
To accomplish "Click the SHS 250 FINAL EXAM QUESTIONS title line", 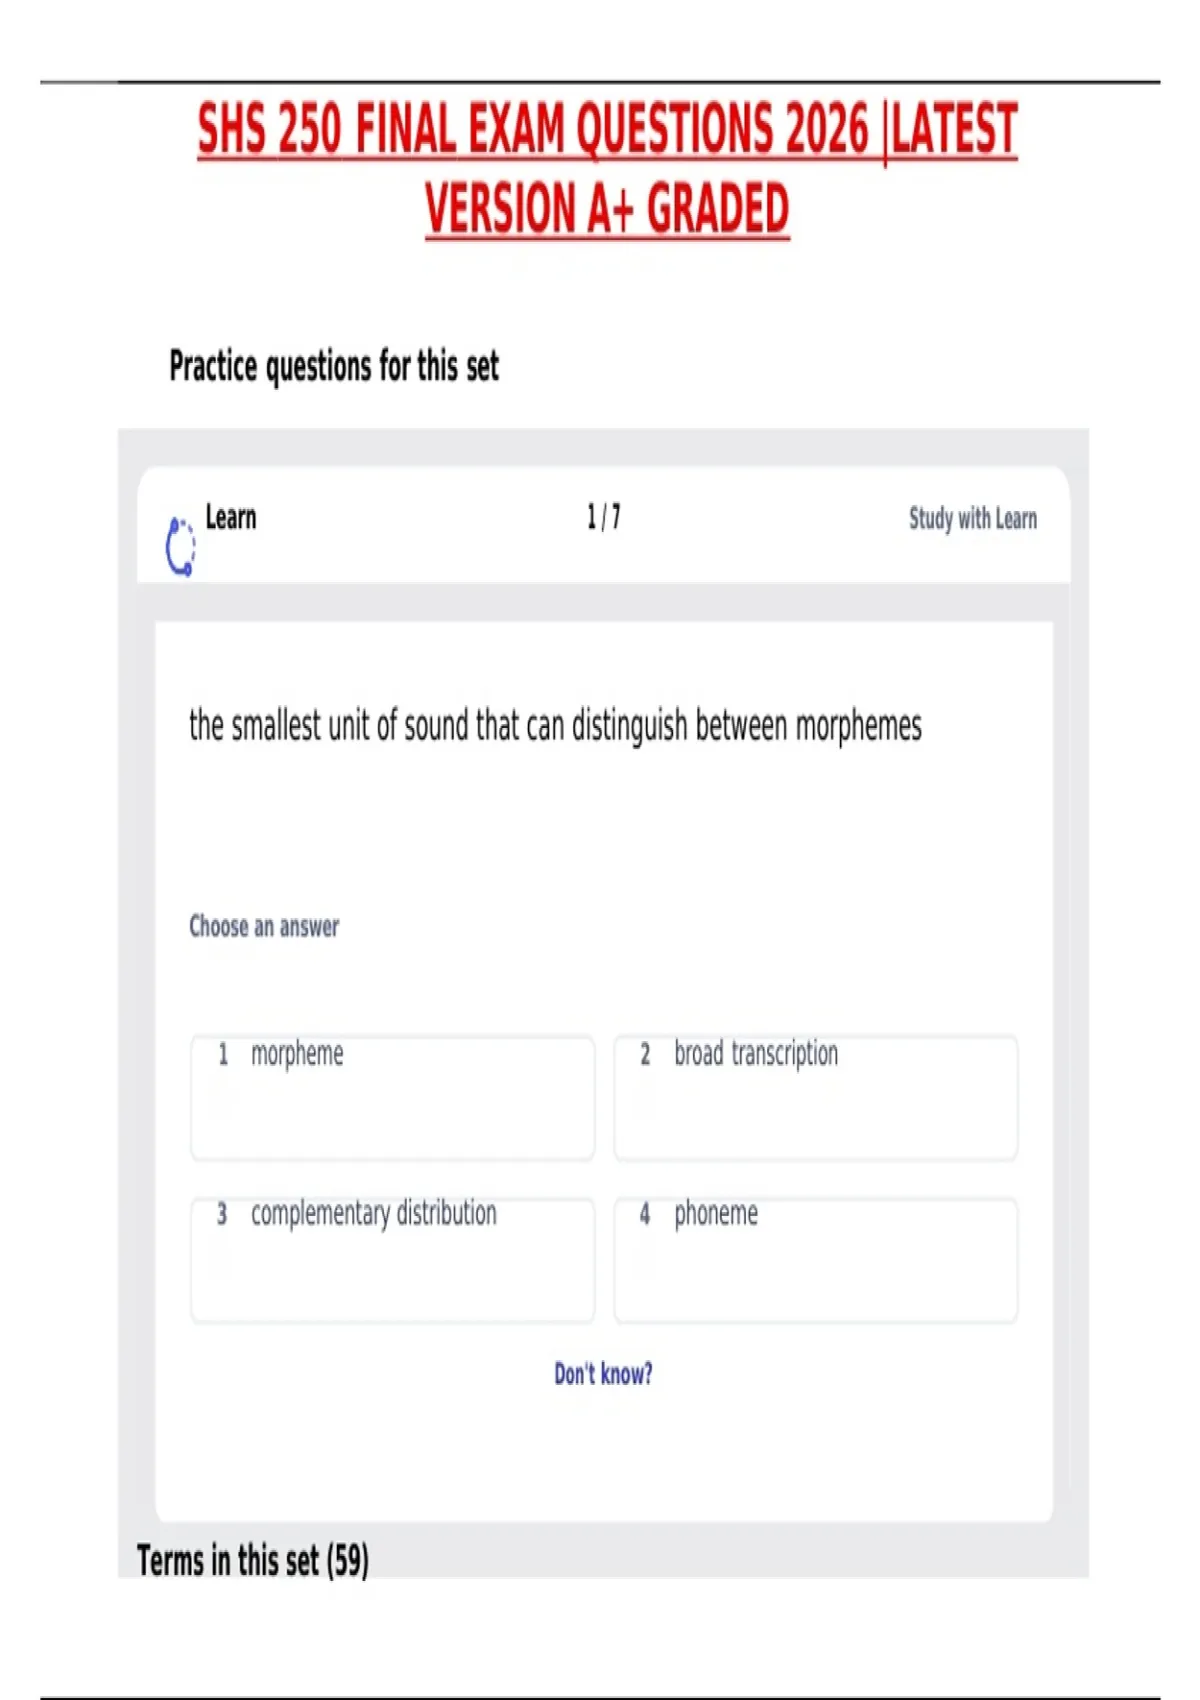I will coord(607,129).
